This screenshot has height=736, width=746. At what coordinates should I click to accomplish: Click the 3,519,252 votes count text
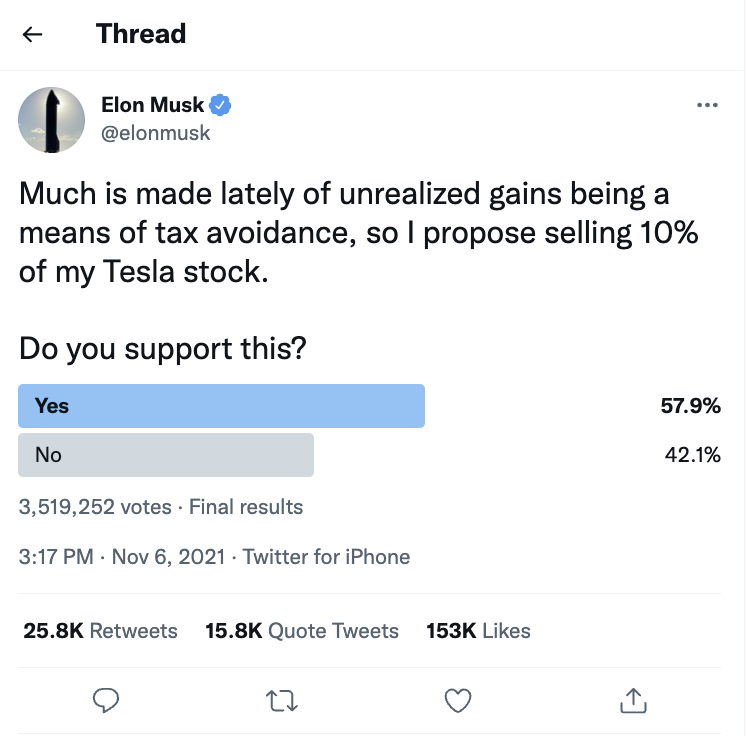coord(95,507)
